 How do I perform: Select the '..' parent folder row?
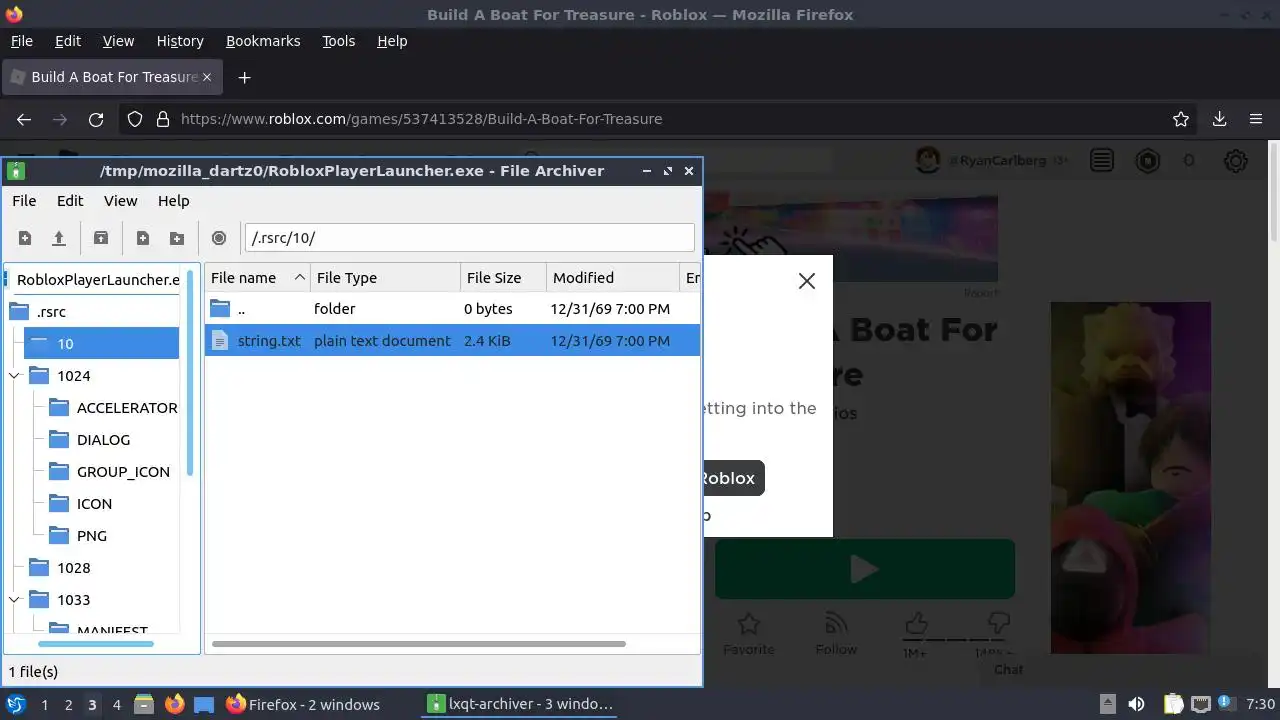click(452, 309)
